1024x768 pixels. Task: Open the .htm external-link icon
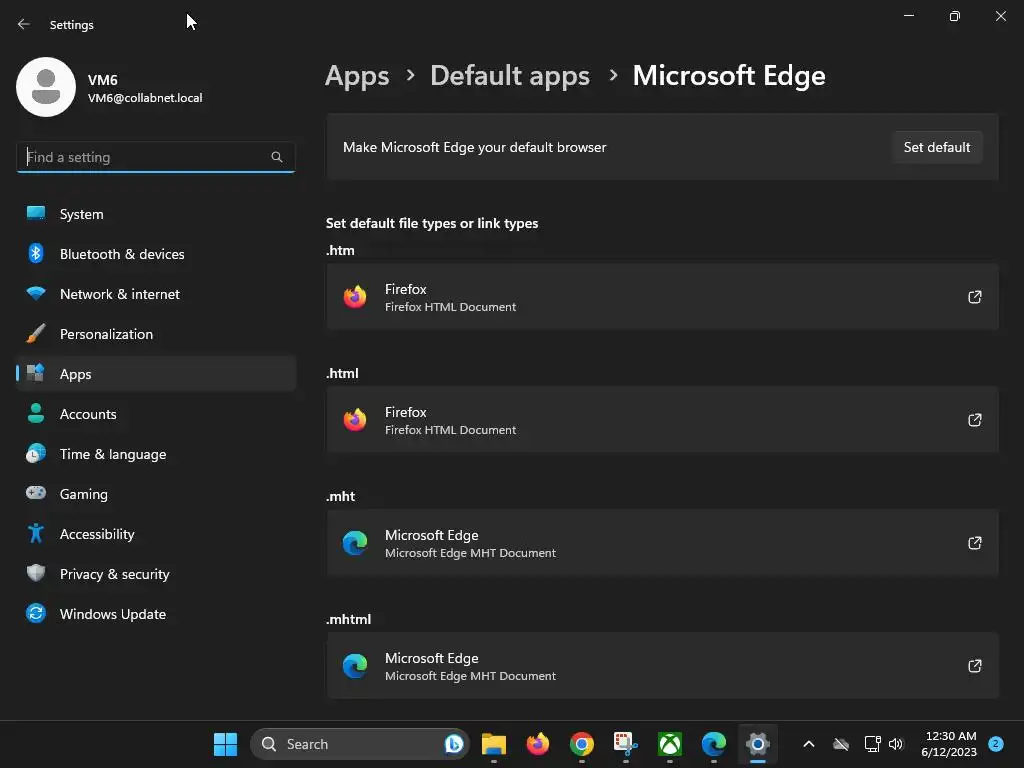(x=974, y=297)
